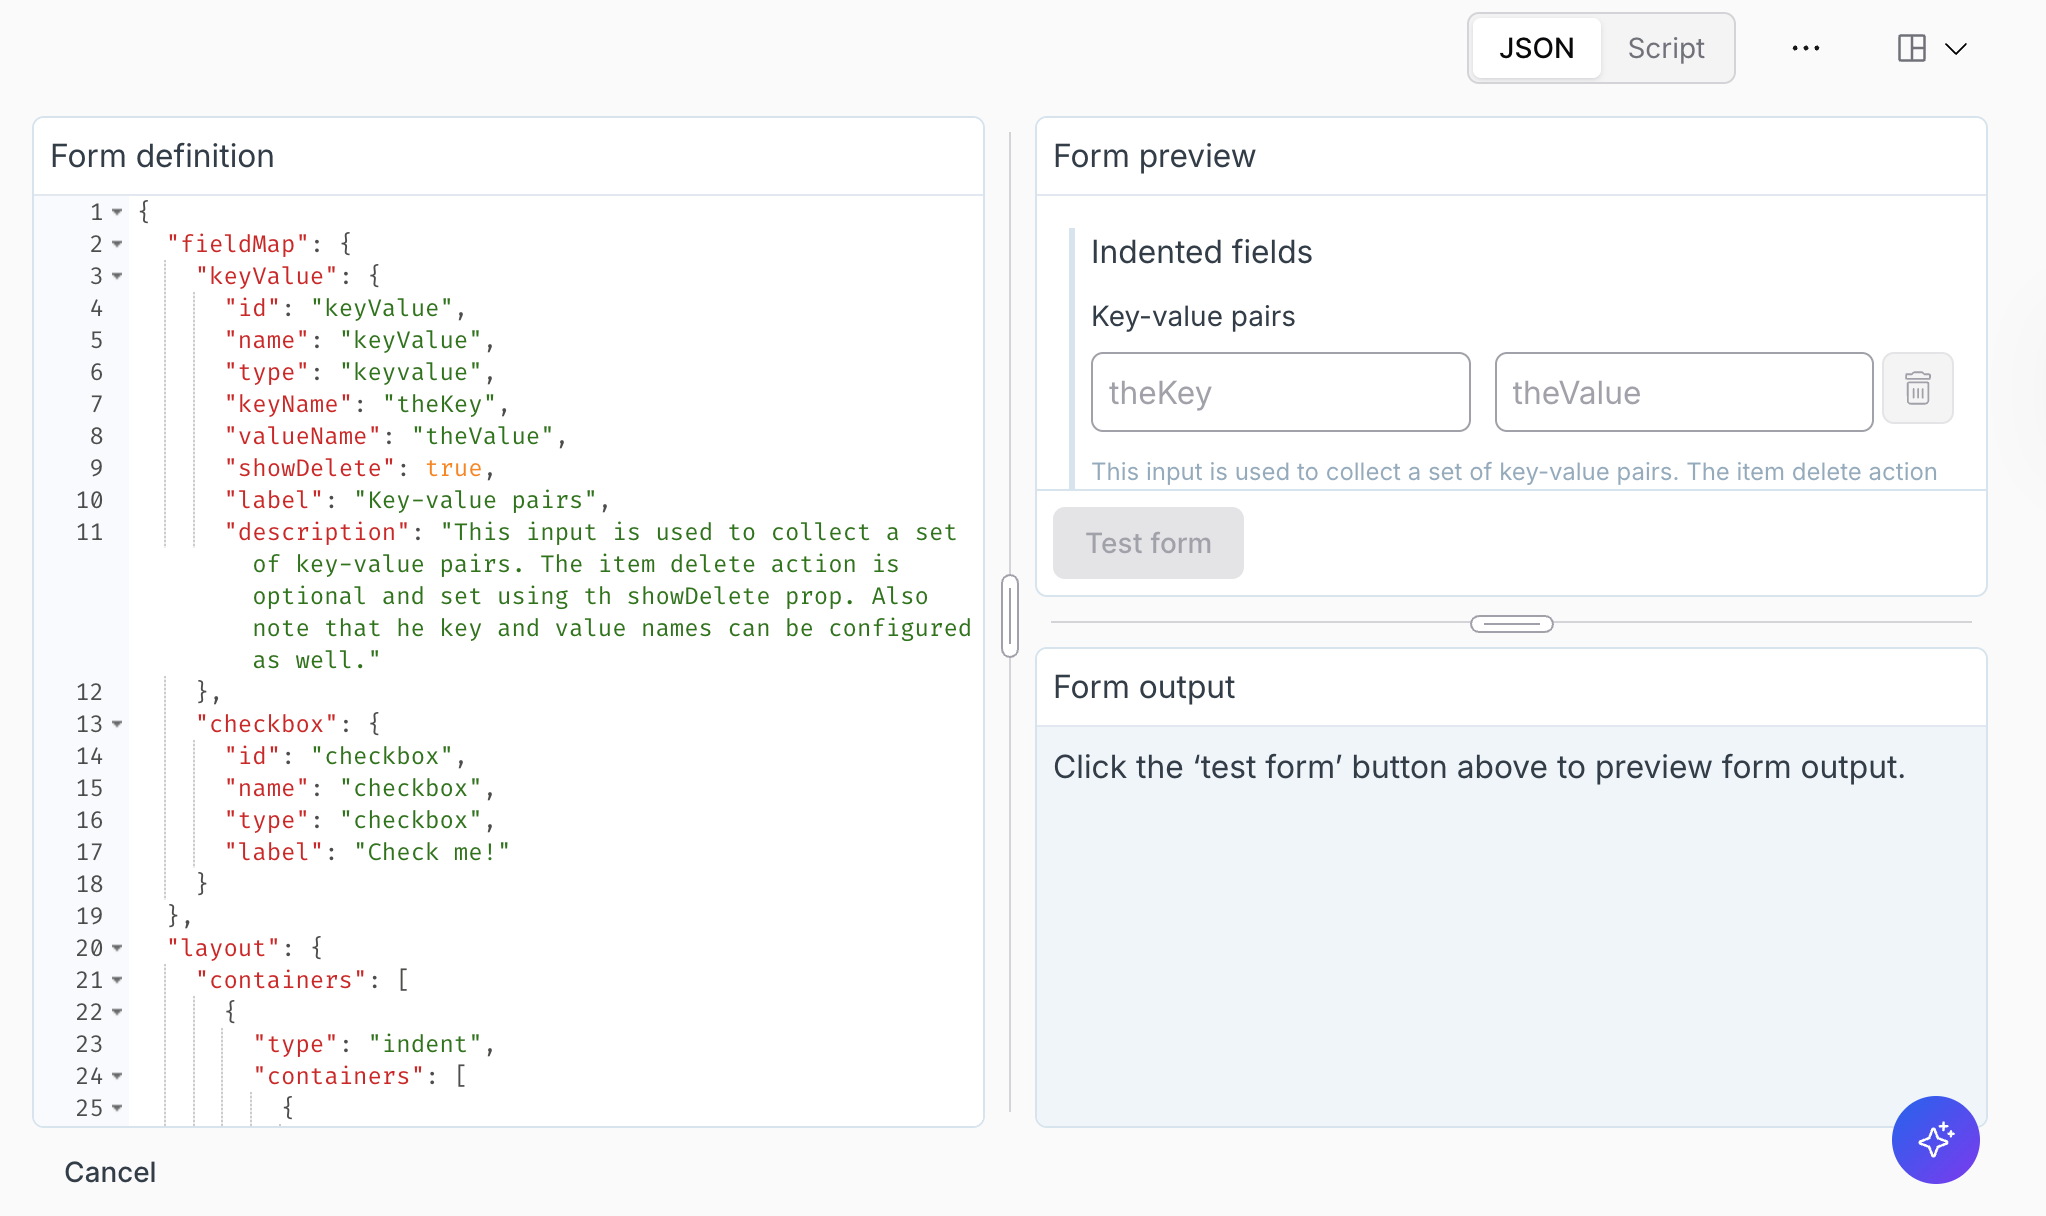Image resolution: width=2046 pixels, height=1216 pixels.
Task: Open the AI assistant sparkle button
Action: click(1936, 1140)
